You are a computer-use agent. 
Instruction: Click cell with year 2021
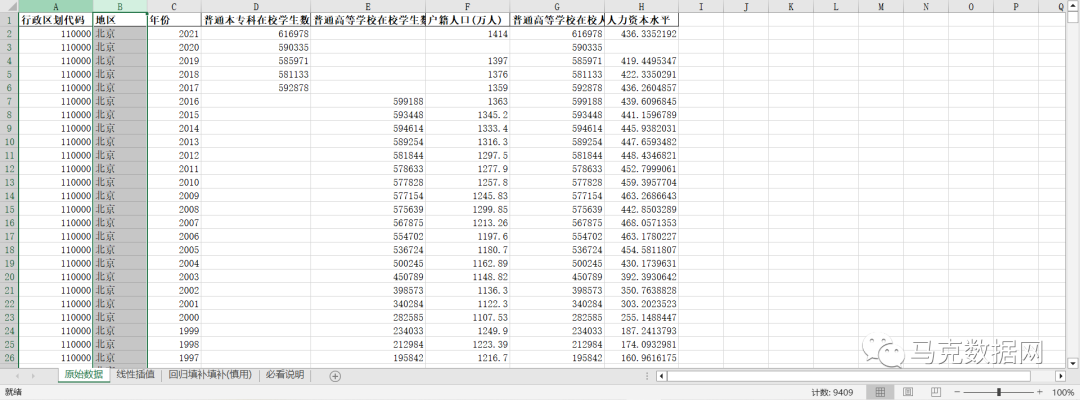tap(174, 34)
